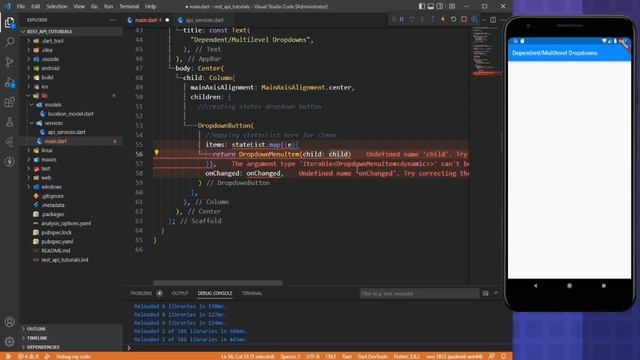Open the Search view in activity bar
This screenshot has height=360, width=640.
9,42
